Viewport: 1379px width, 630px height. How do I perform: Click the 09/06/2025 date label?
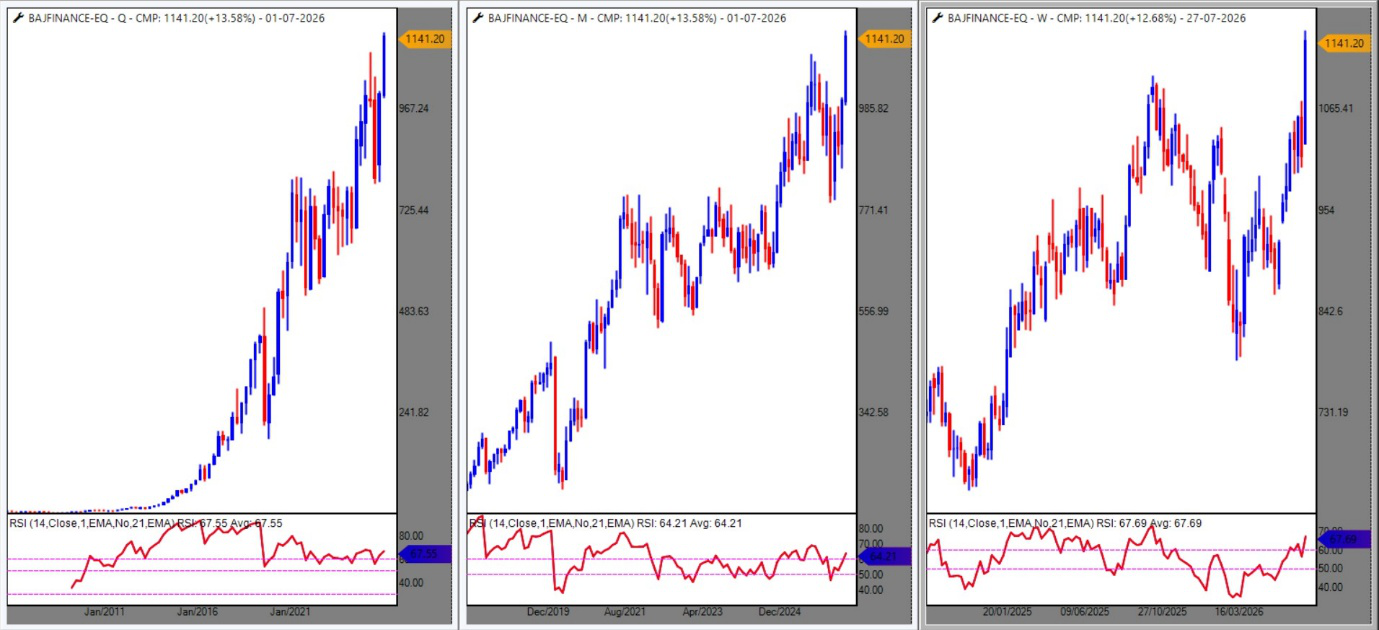coord(1085,612)
